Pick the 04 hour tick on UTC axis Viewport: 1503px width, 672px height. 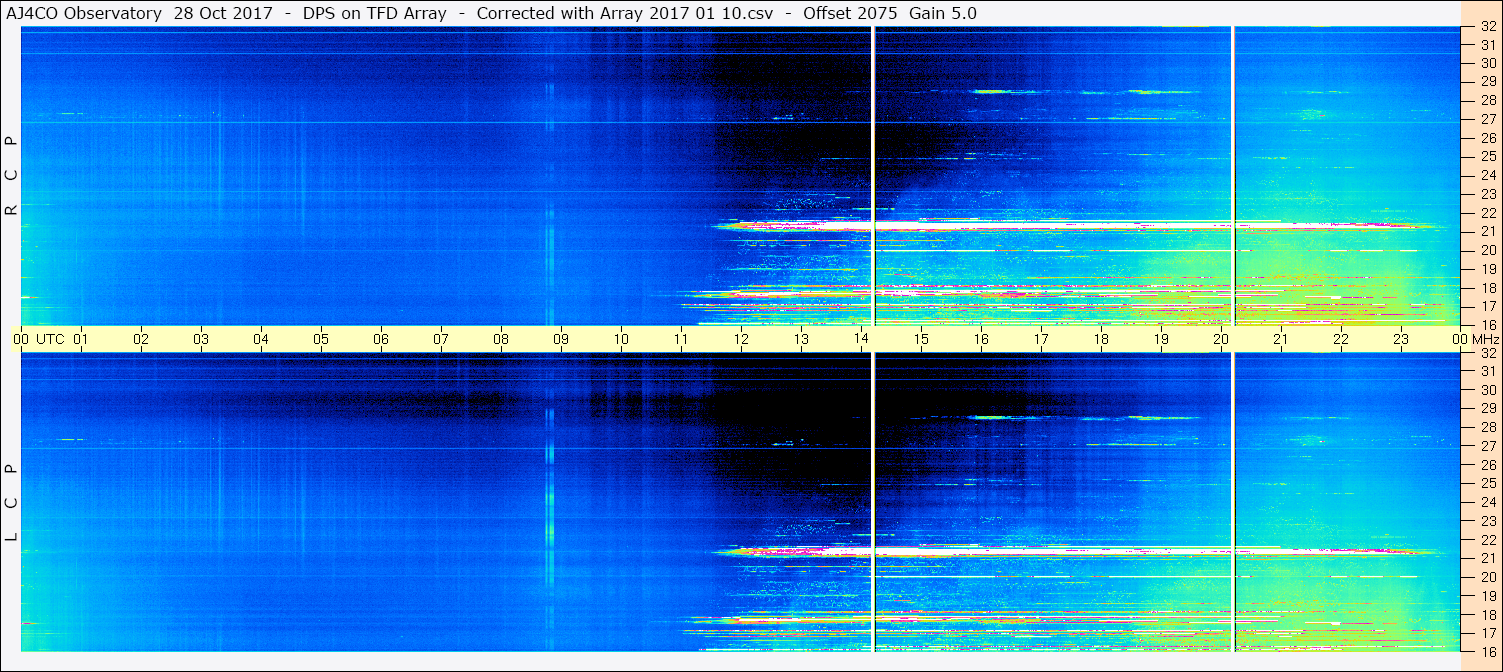coord(261,339)
